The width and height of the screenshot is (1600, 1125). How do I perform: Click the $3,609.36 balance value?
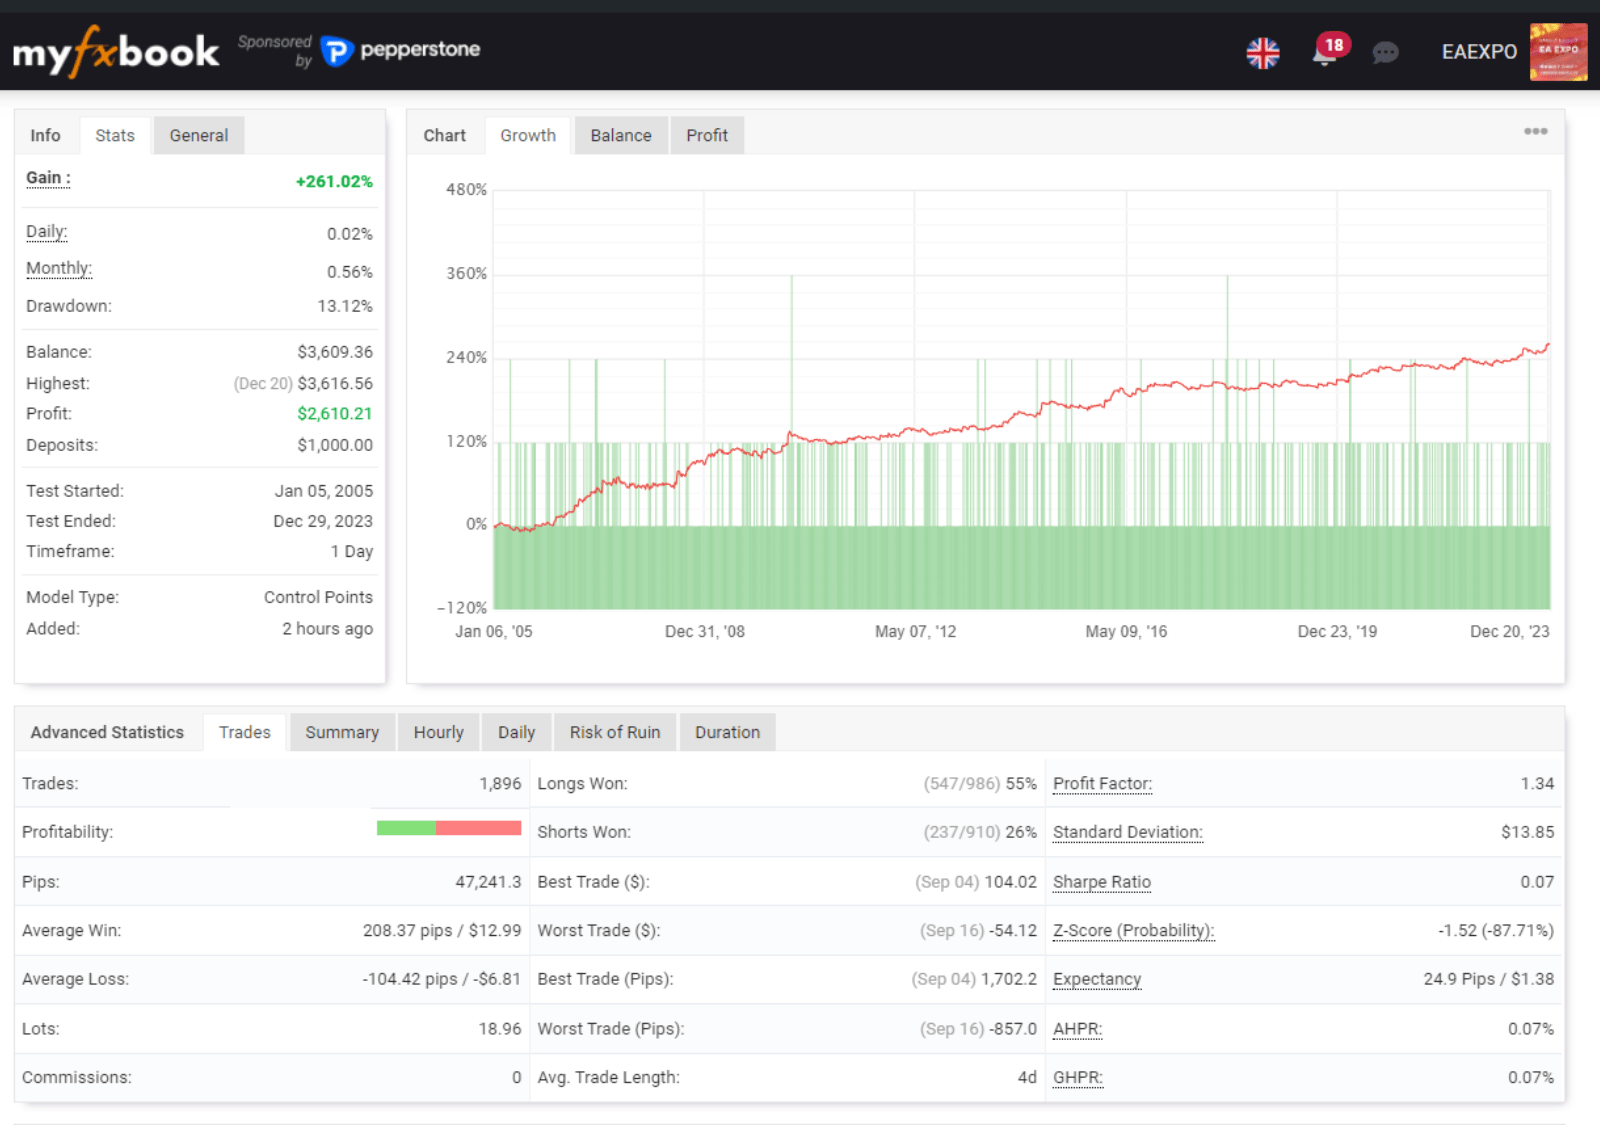coord(335,352)
